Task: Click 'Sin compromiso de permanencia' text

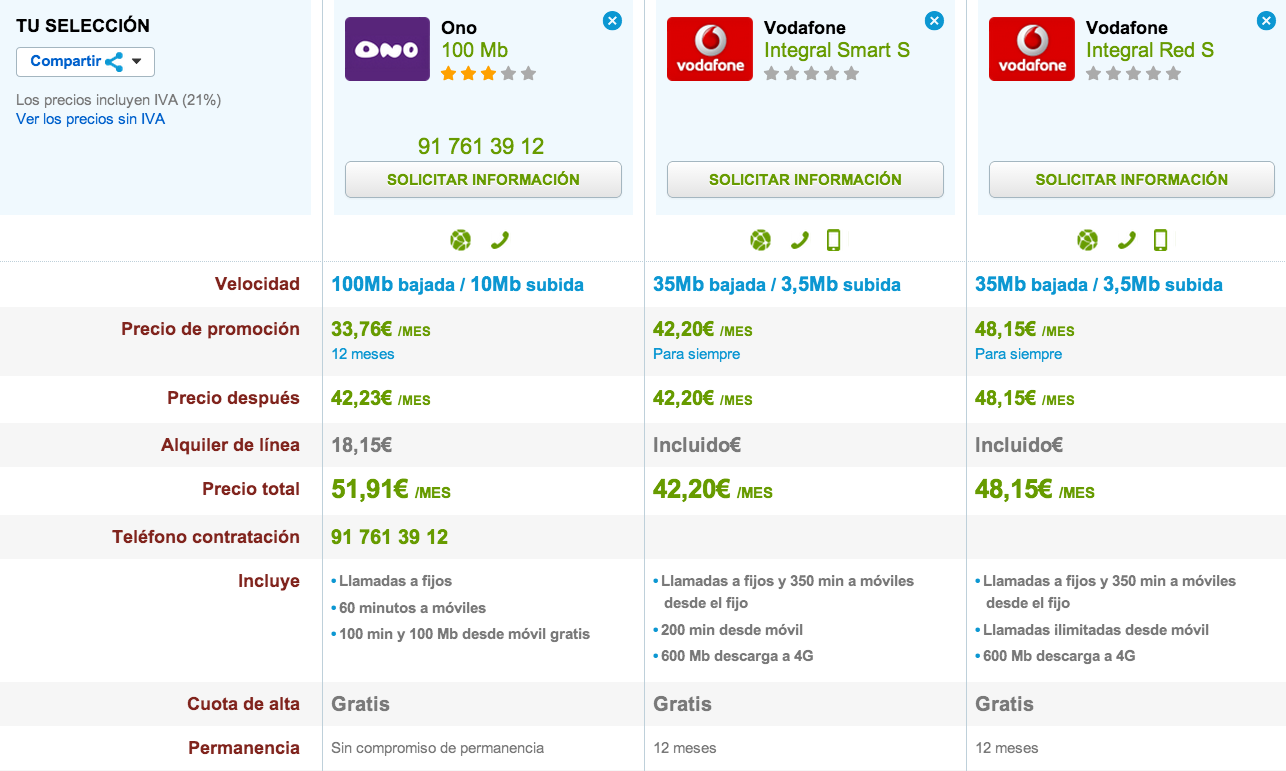Action: pos(438,748)
